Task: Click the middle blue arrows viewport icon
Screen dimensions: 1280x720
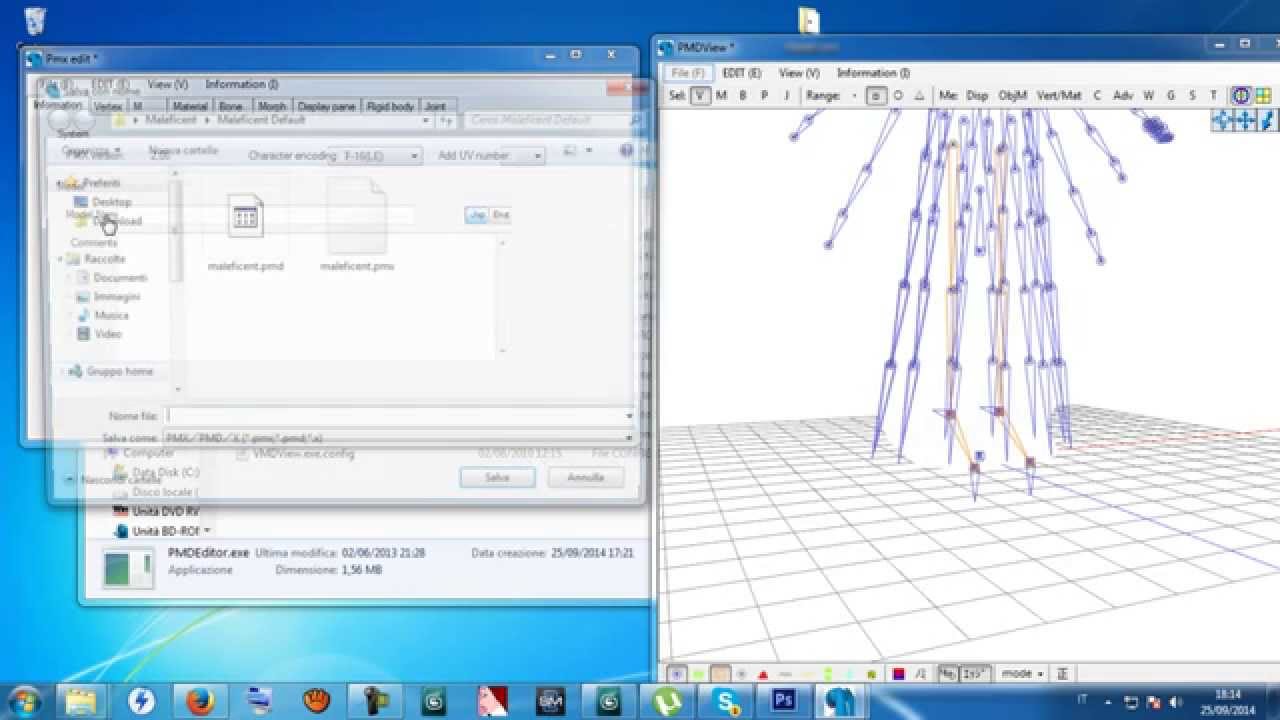Action: pyautogui.click(x=1245, y=121)
